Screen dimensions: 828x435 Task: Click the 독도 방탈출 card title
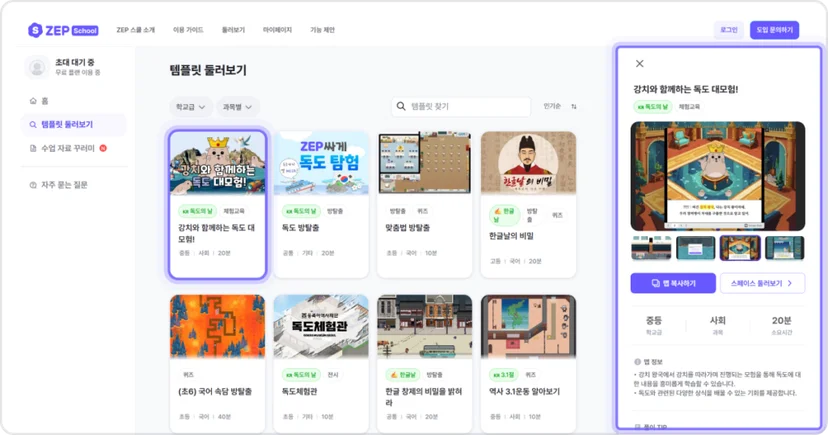coord(300,228)
